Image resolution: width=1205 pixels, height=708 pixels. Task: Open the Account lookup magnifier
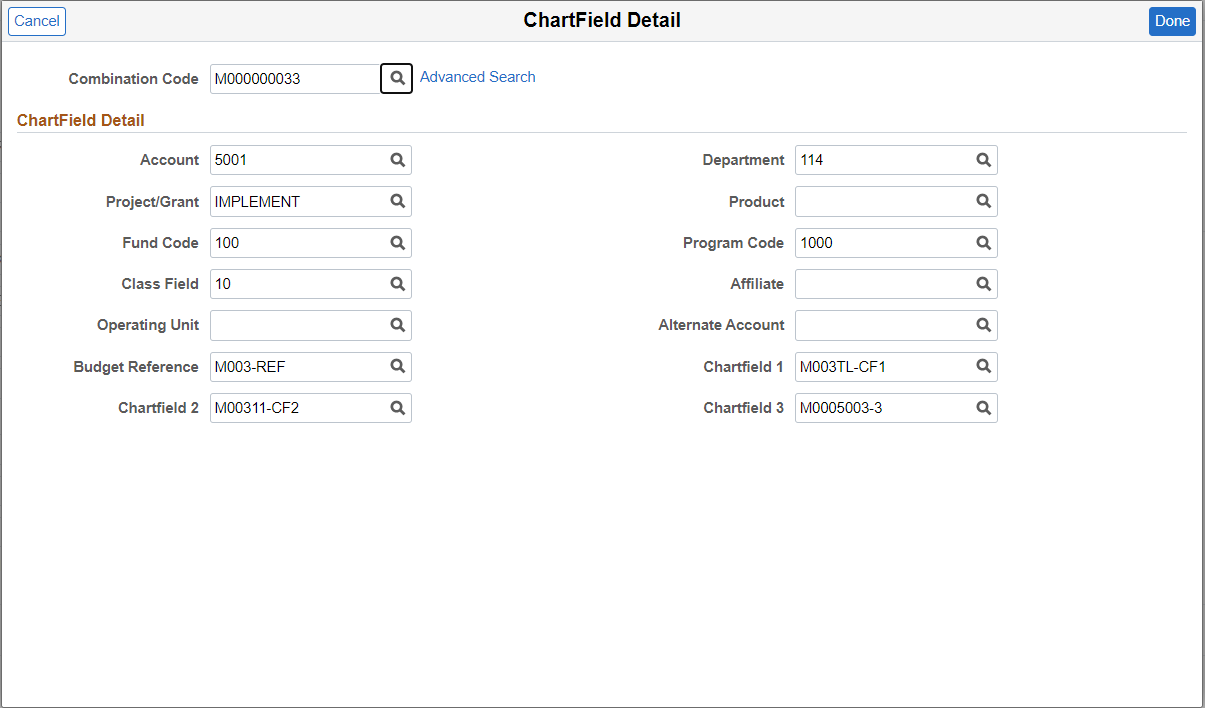tap(397, 160)
